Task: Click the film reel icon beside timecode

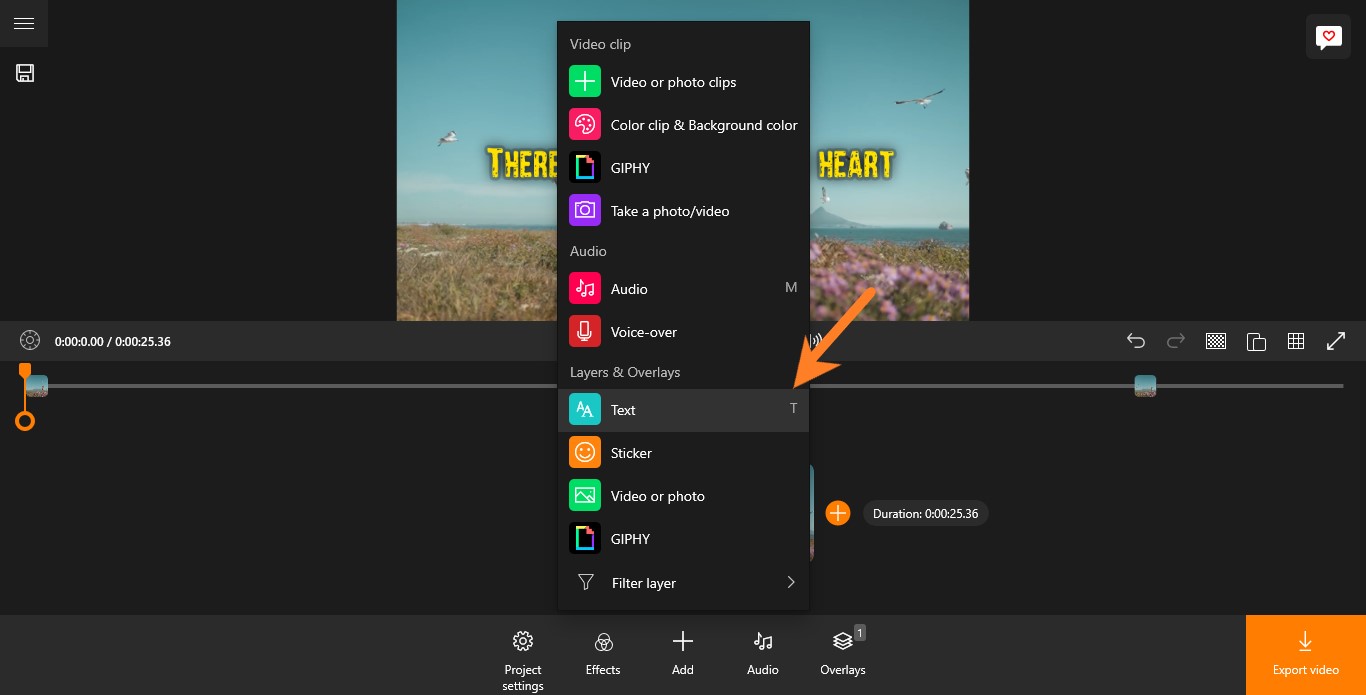Action: (x=30, y=341)
